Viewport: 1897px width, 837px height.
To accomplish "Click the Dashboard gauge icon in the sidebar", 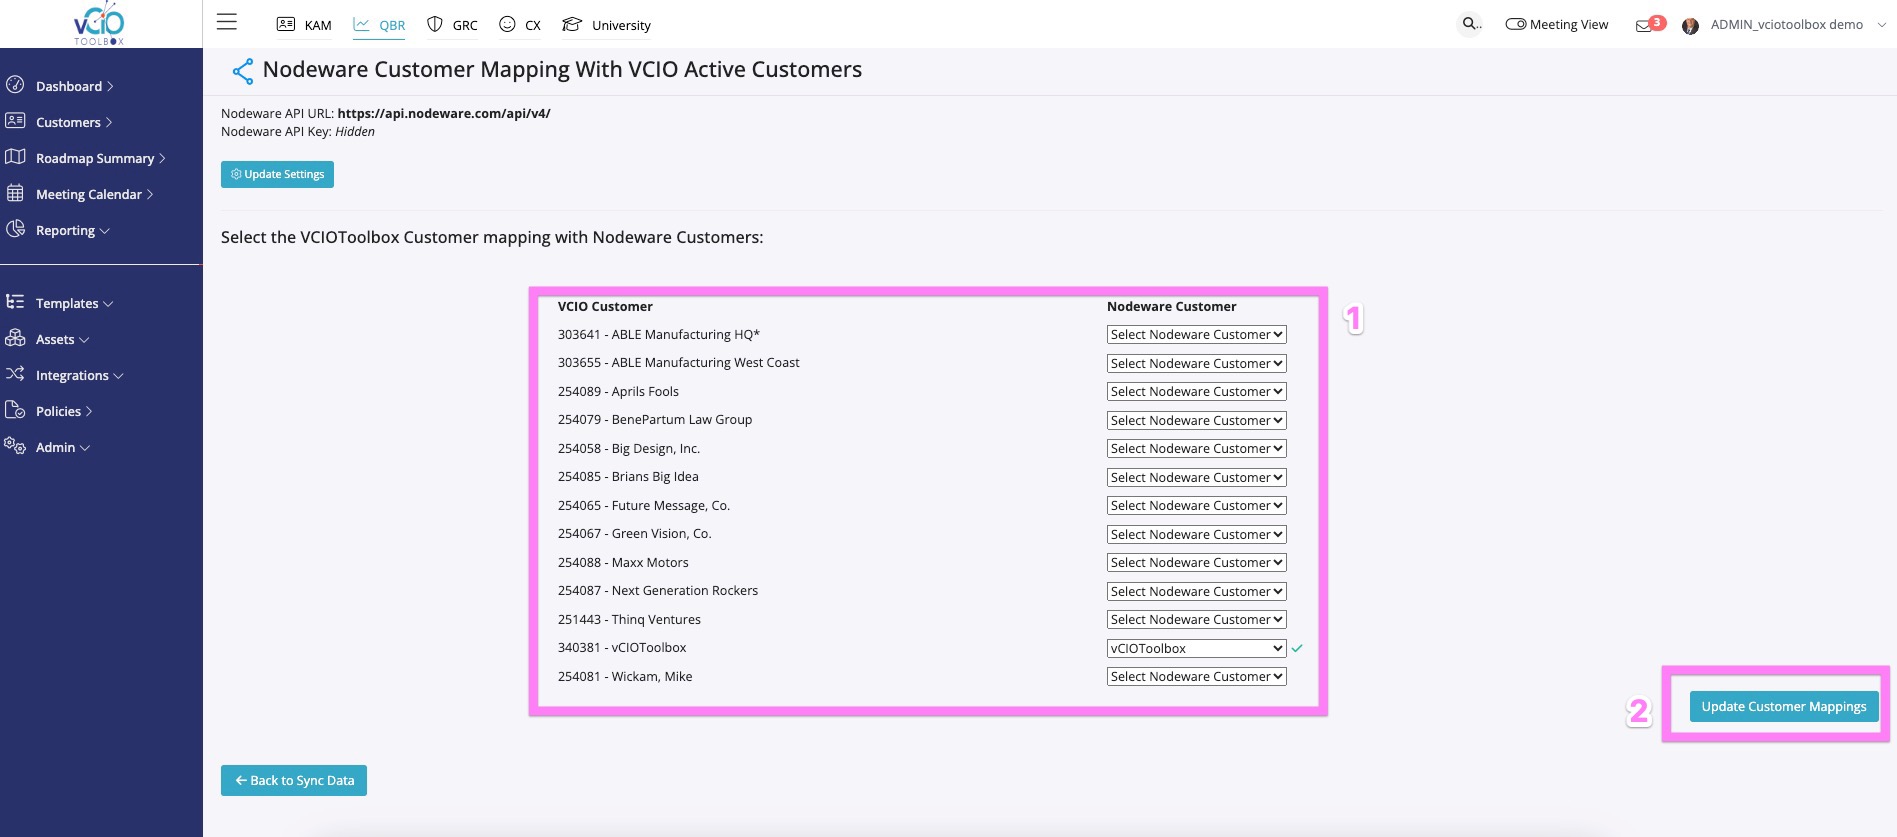I will pos(15,85).
